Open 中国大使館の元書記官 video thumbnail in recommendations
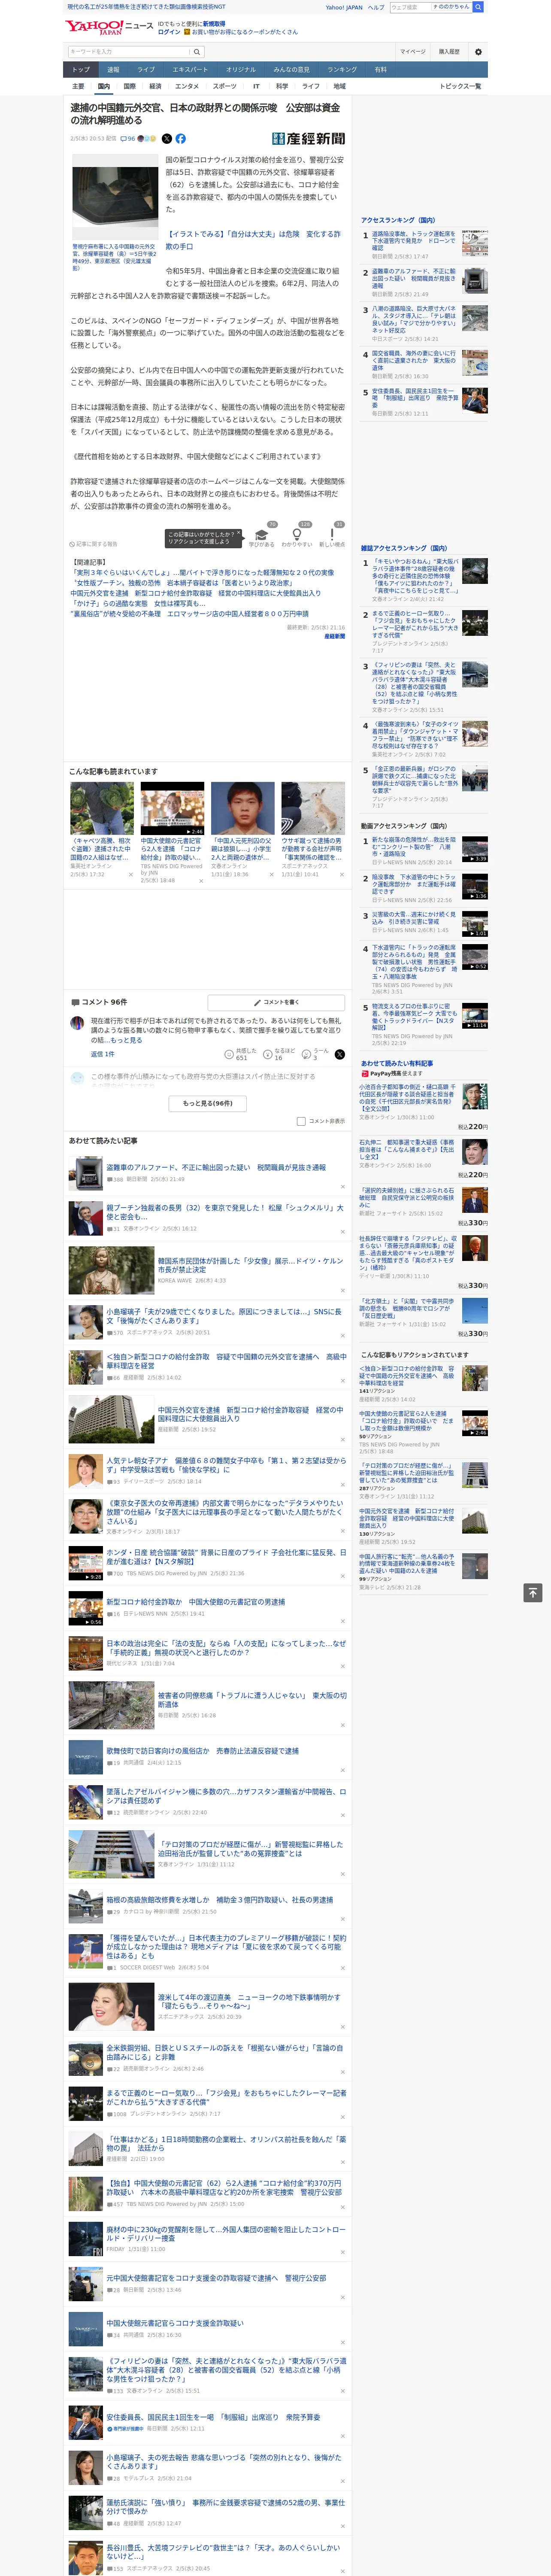Screen dimensions: 551x2576 point(172,808)
